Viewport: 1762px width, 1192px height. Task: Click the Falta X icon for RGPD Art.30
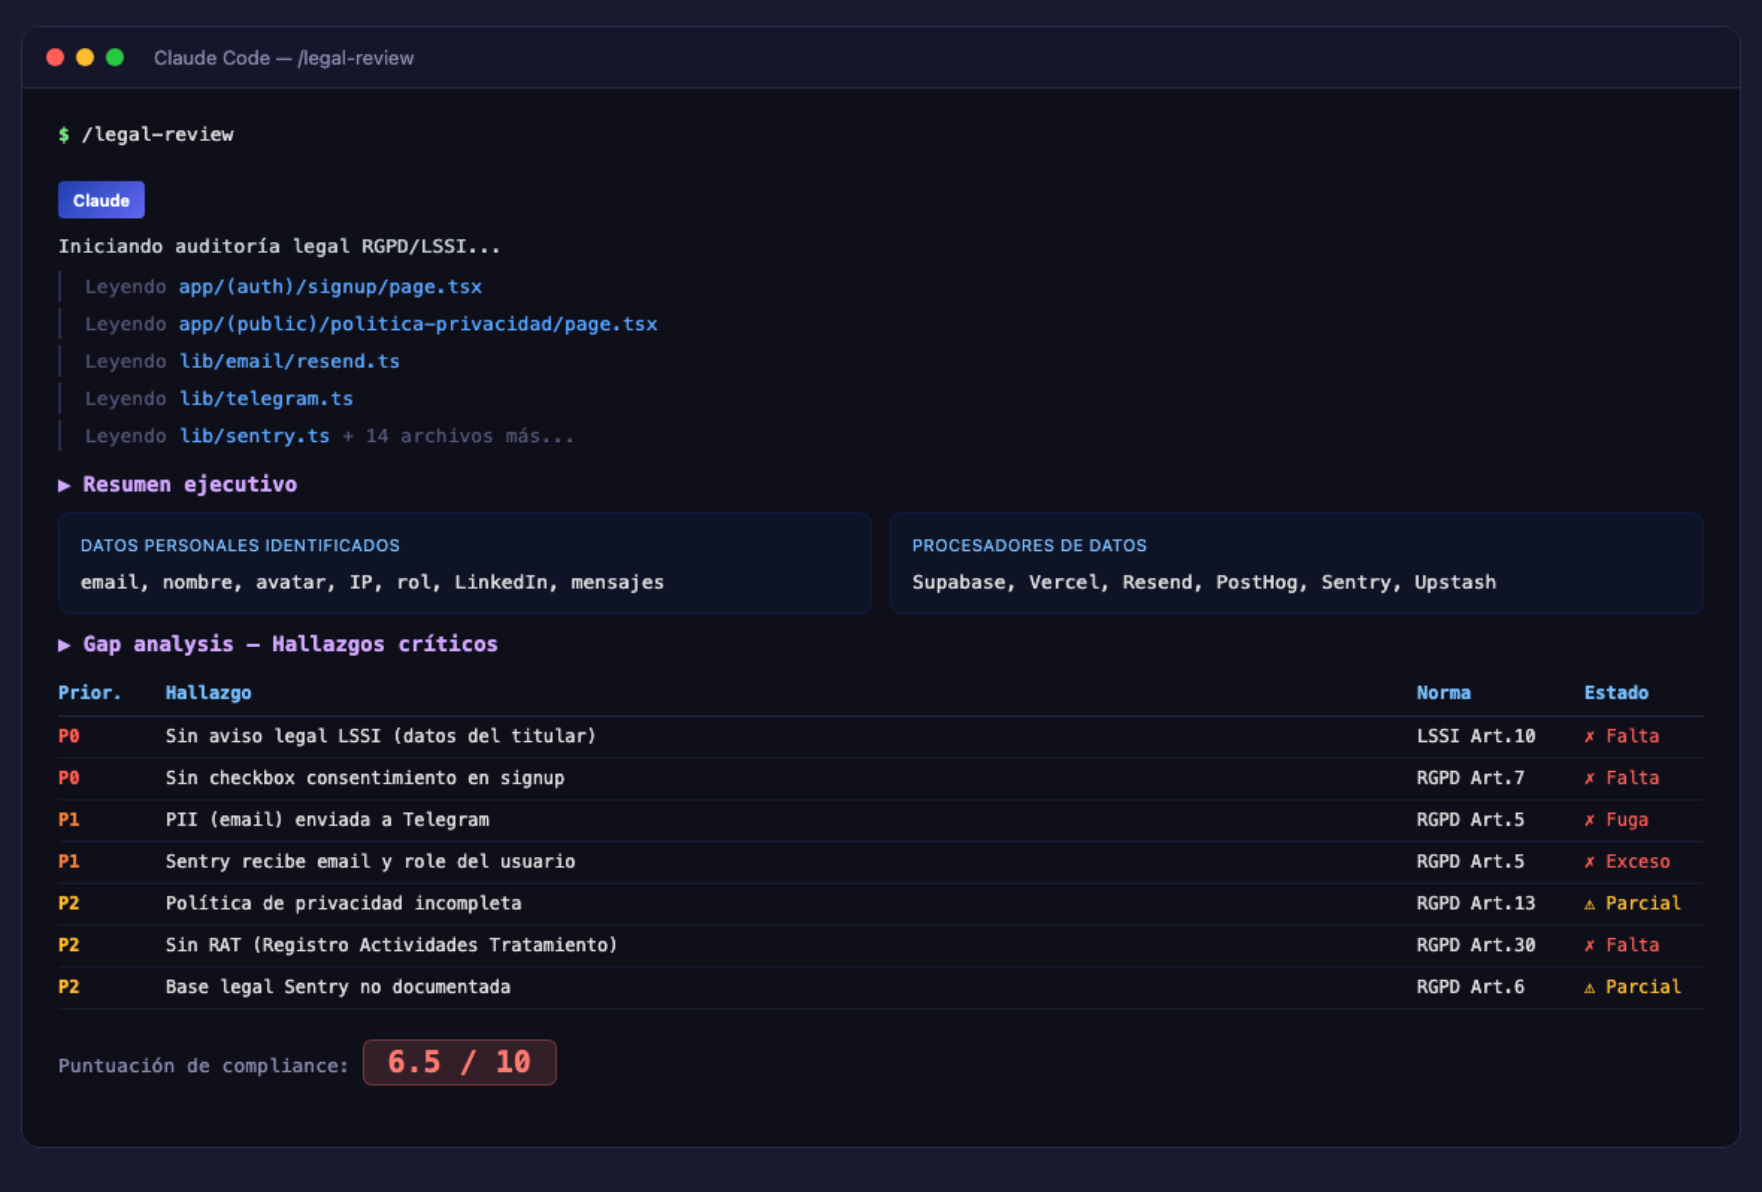point(1590,946)
